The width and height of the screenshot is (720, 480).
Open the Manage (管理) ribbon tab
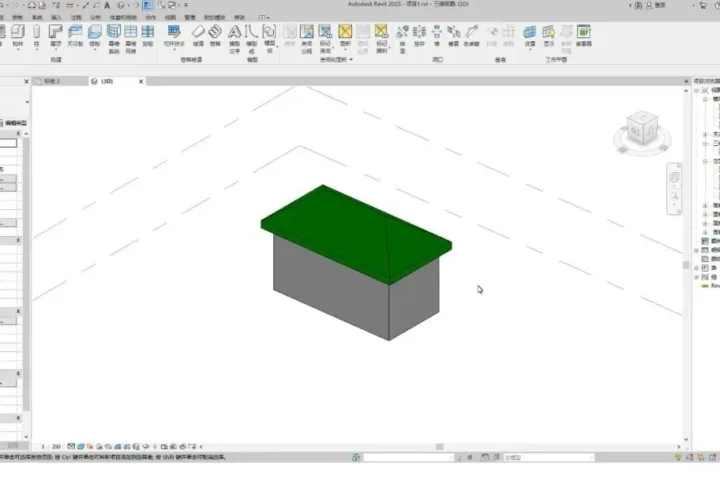click(190, 17)
